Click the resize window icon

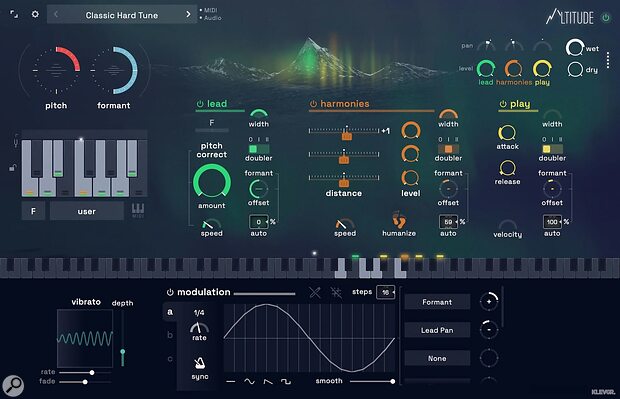(14, 15)
